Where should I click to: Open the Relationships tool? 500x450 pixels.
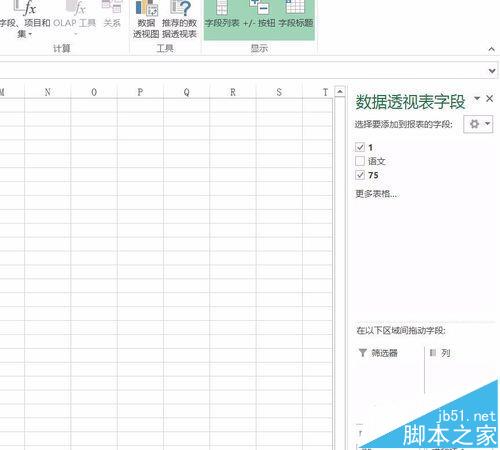112,15
